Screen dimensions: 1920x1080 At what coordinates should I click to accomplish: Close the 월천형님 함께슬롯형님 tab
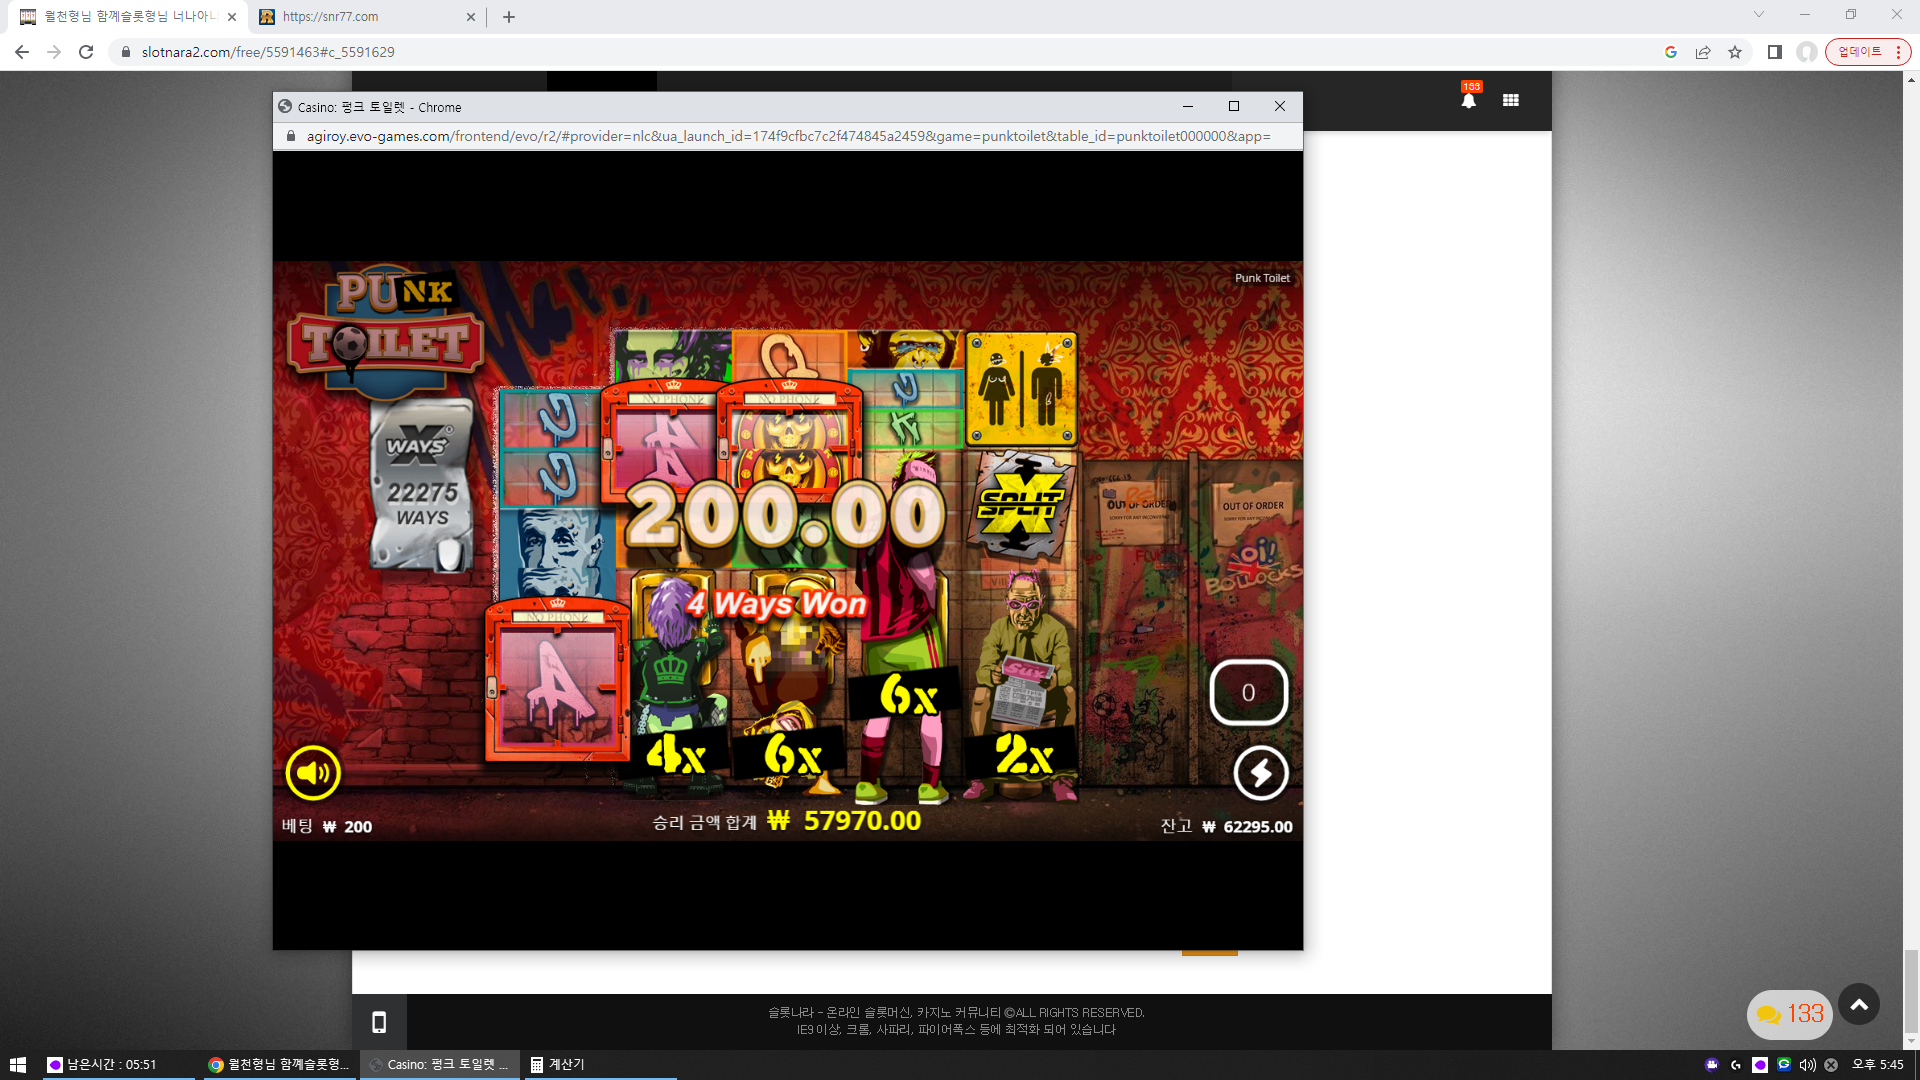tap(232, 17)
